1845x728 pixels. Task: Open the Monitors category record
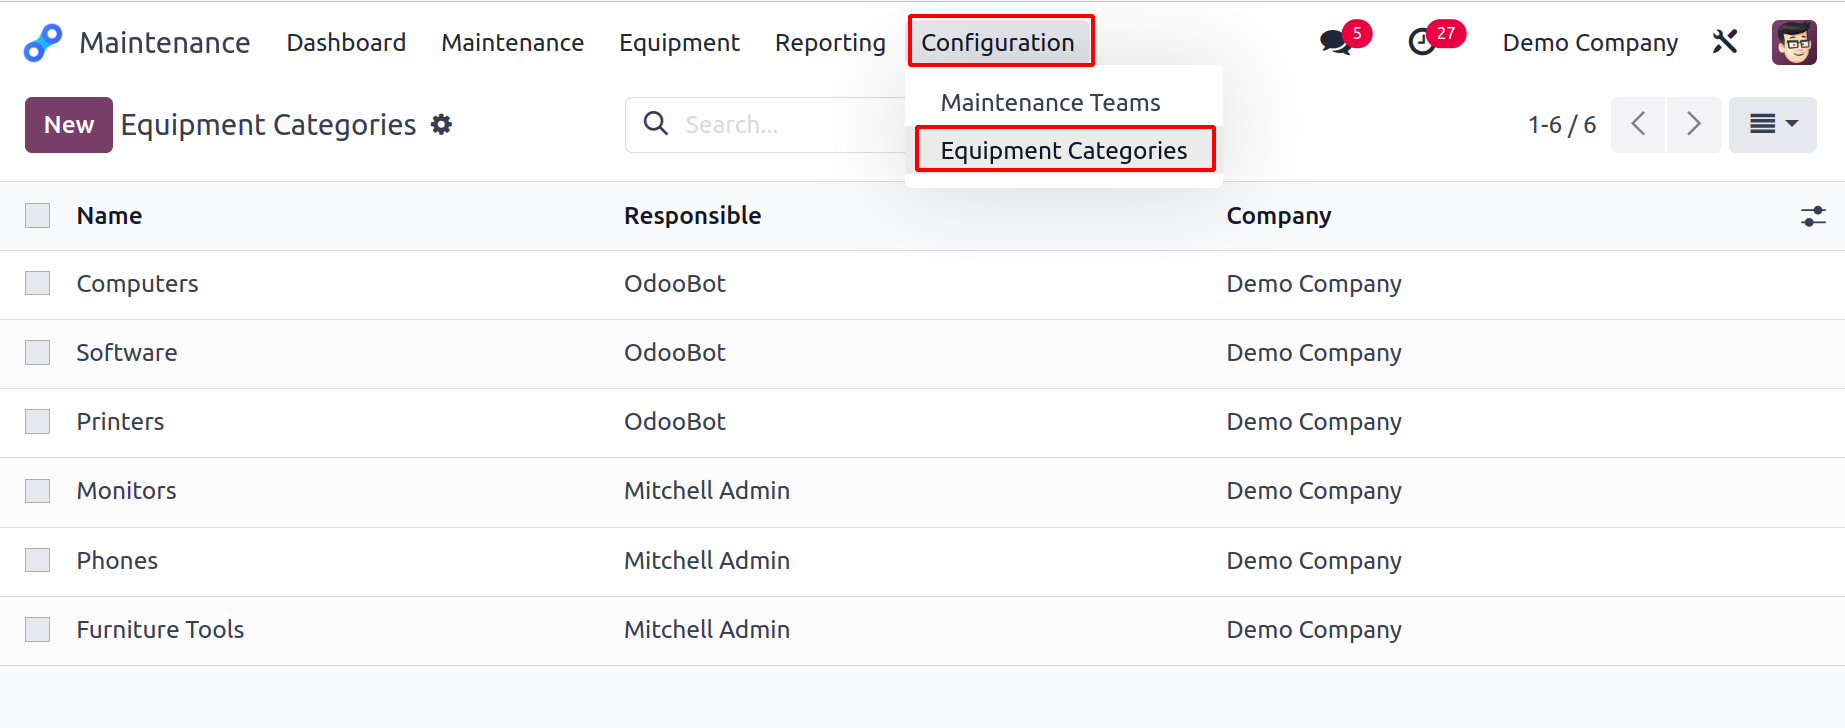(x=126, y=491)
